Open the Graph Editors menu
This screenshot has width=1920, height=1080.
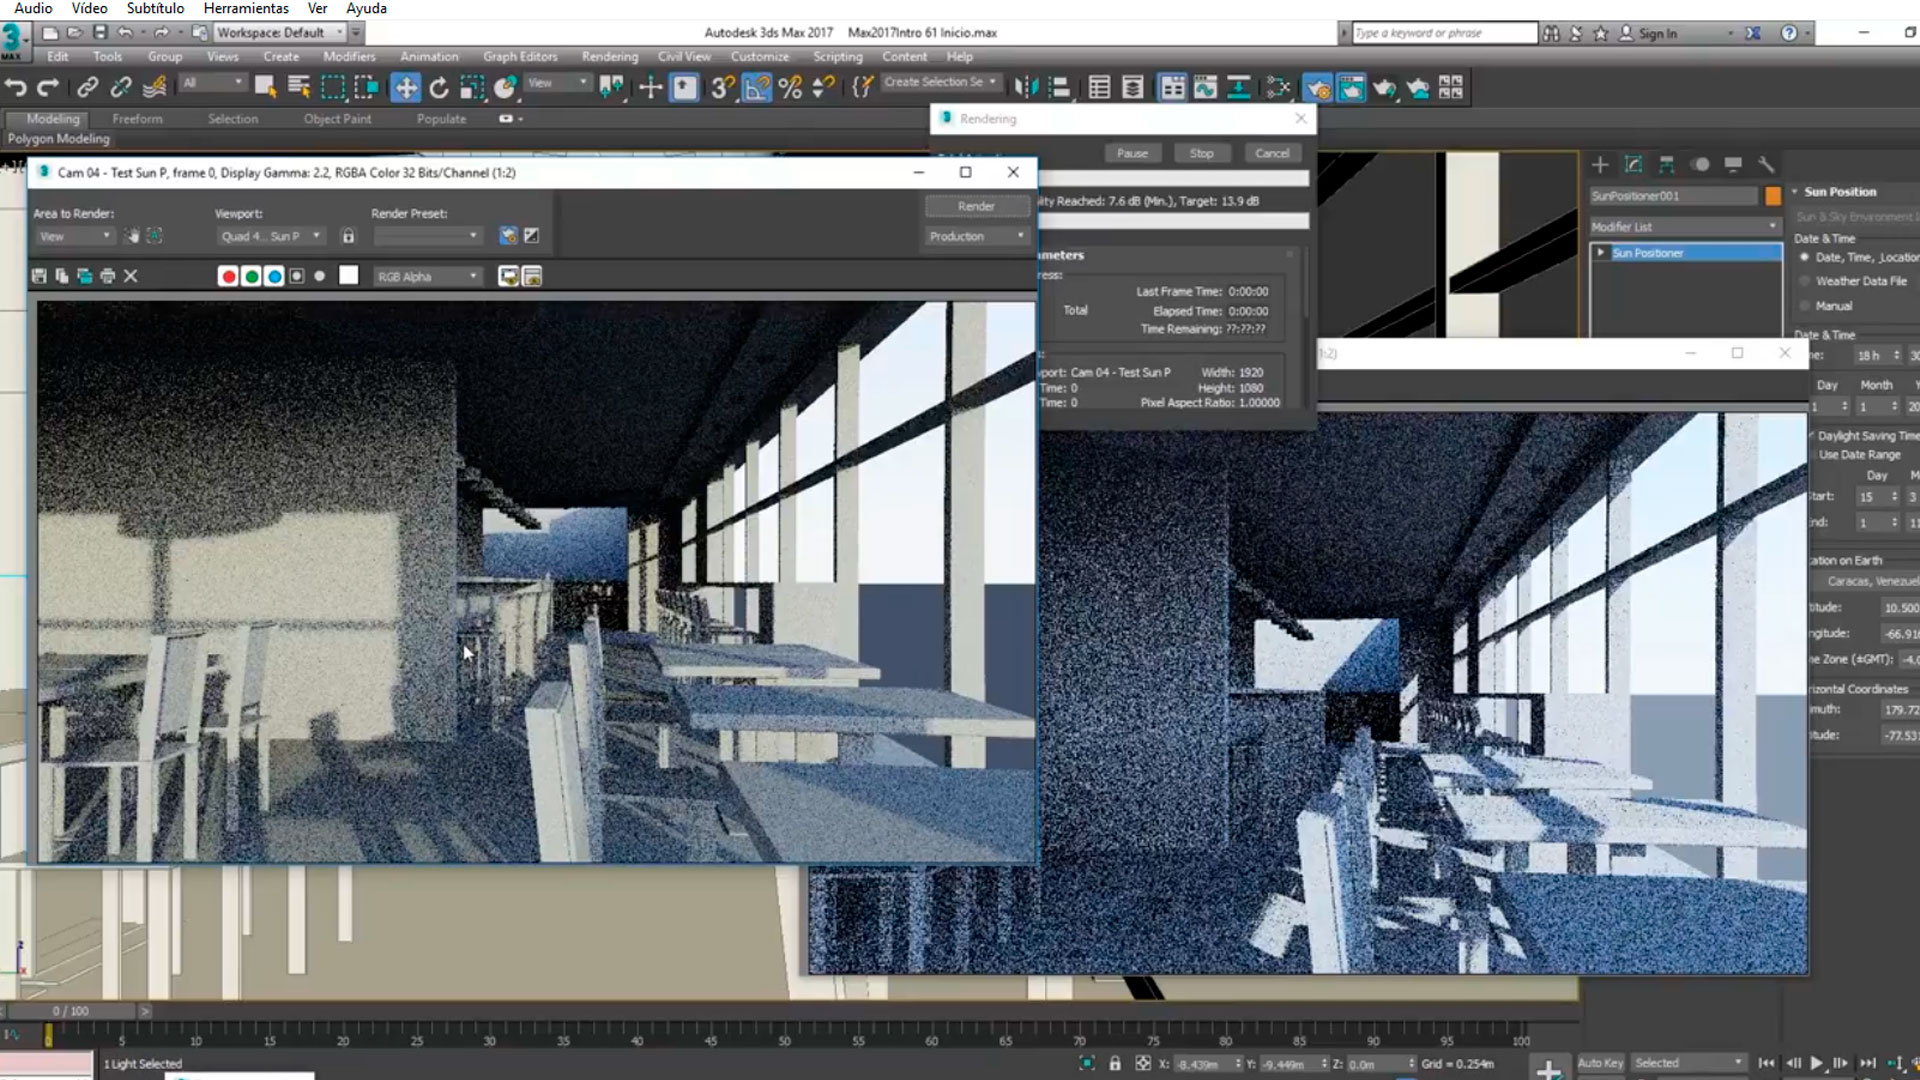click(x=520, y=57)
